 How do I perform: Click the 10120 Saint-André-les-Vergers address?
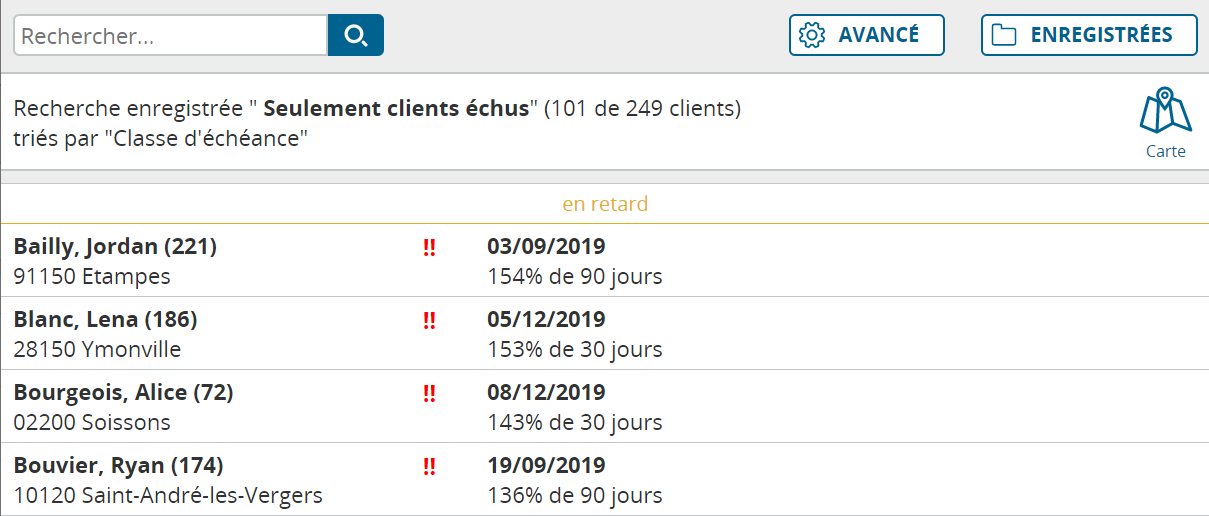[x=168, y=496]
